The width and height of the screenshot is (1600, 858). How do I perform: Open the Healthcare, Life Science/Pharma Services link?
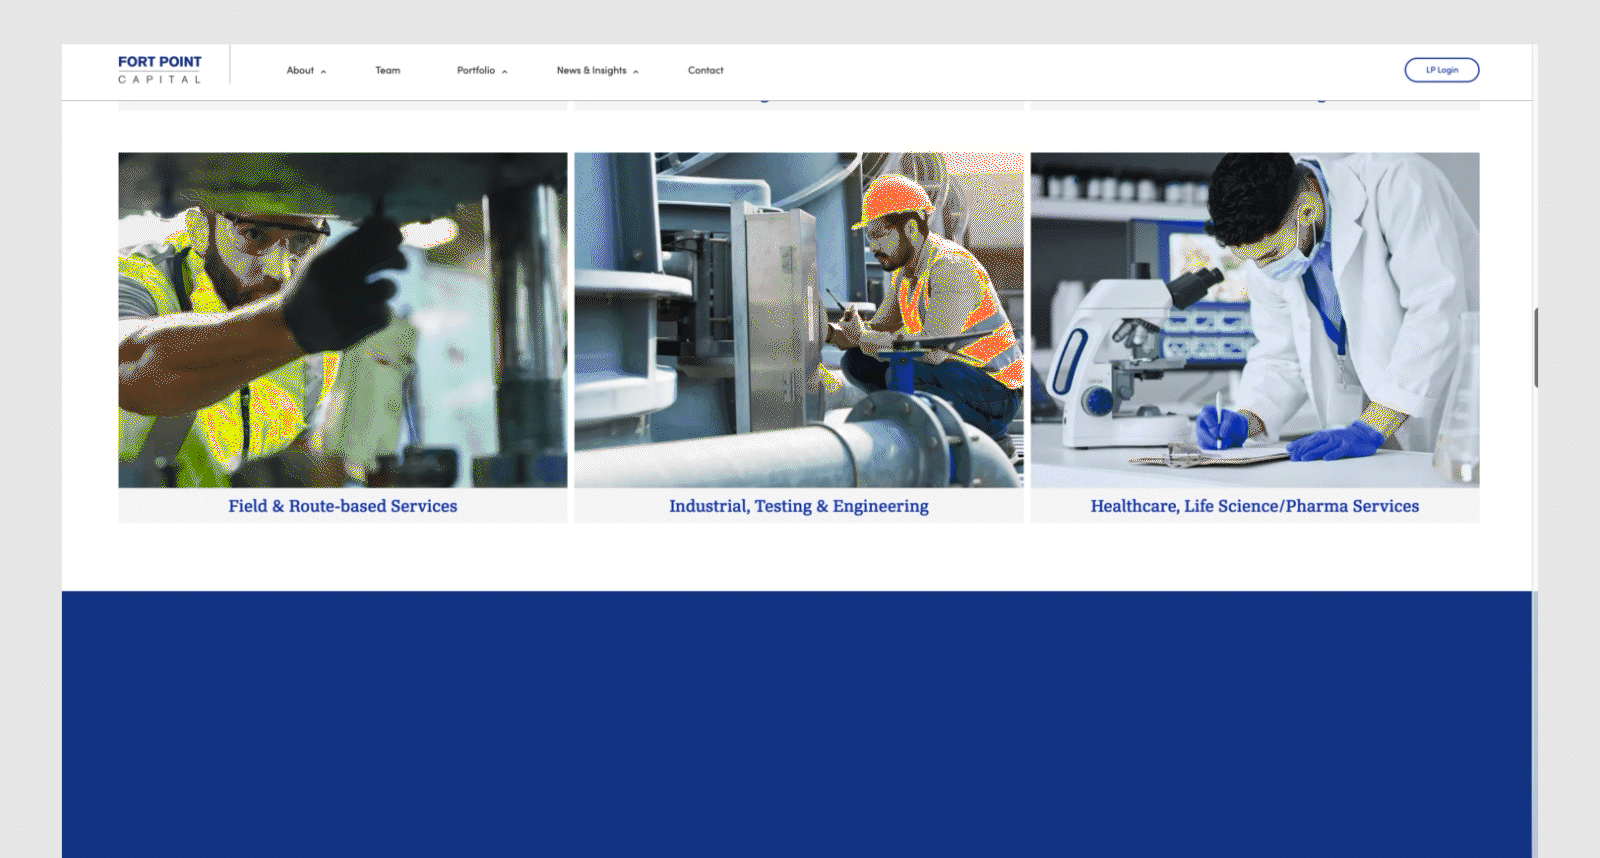1255,506
